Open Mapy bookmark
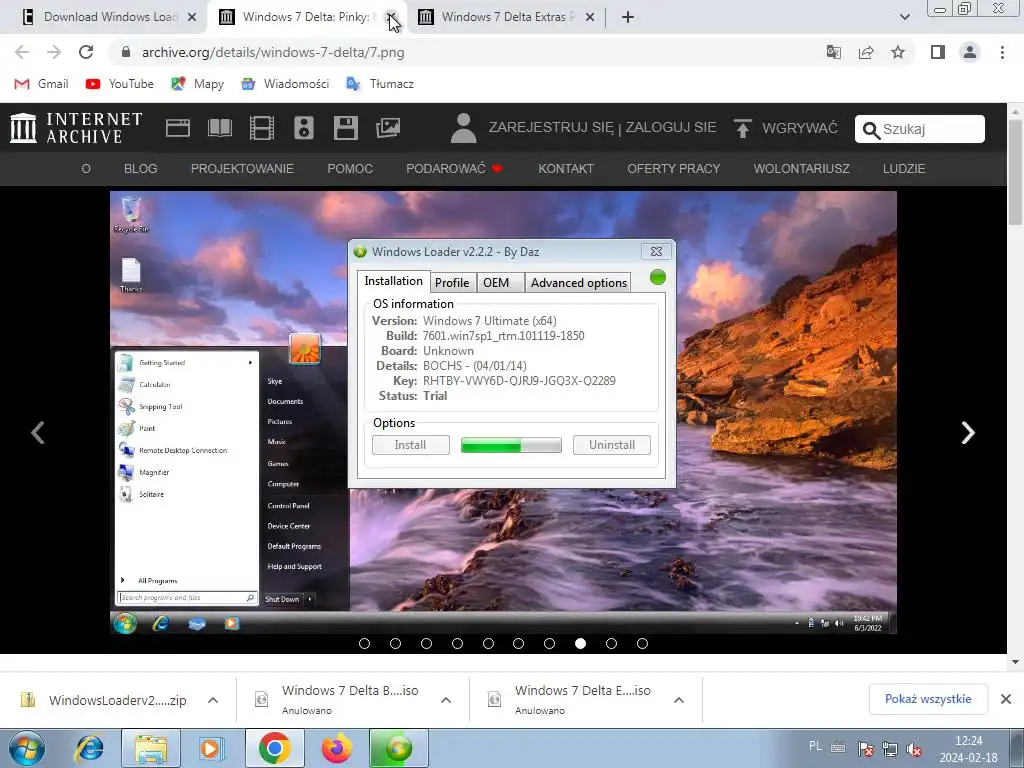The width and height of the screenshot is (1024, 768). tap(197, 84)
